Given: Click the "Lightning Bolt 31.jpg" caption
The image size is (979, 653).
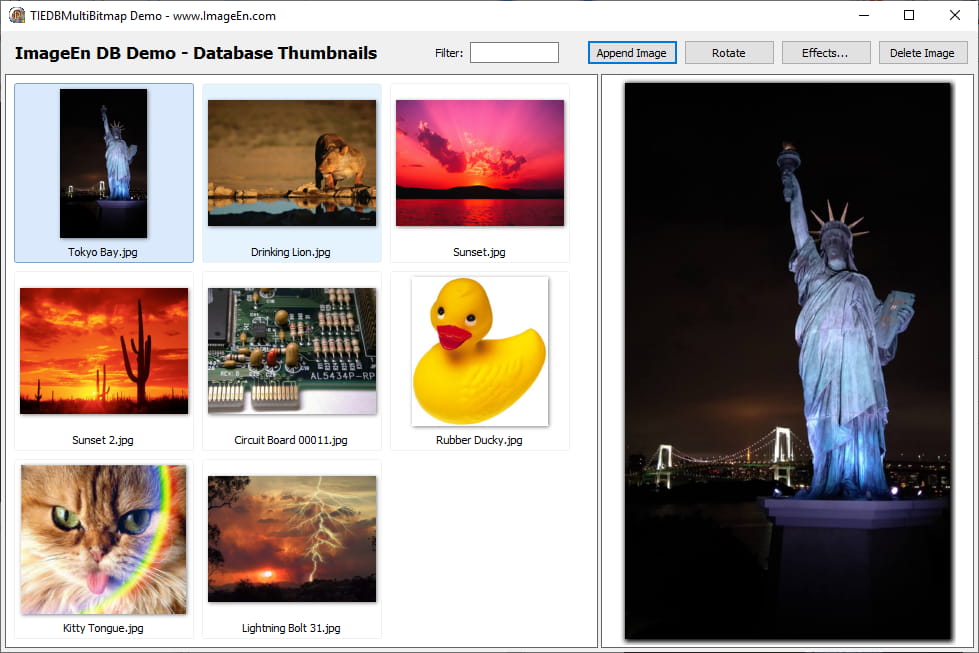Looking at the screenshot, I should point(291,628).
